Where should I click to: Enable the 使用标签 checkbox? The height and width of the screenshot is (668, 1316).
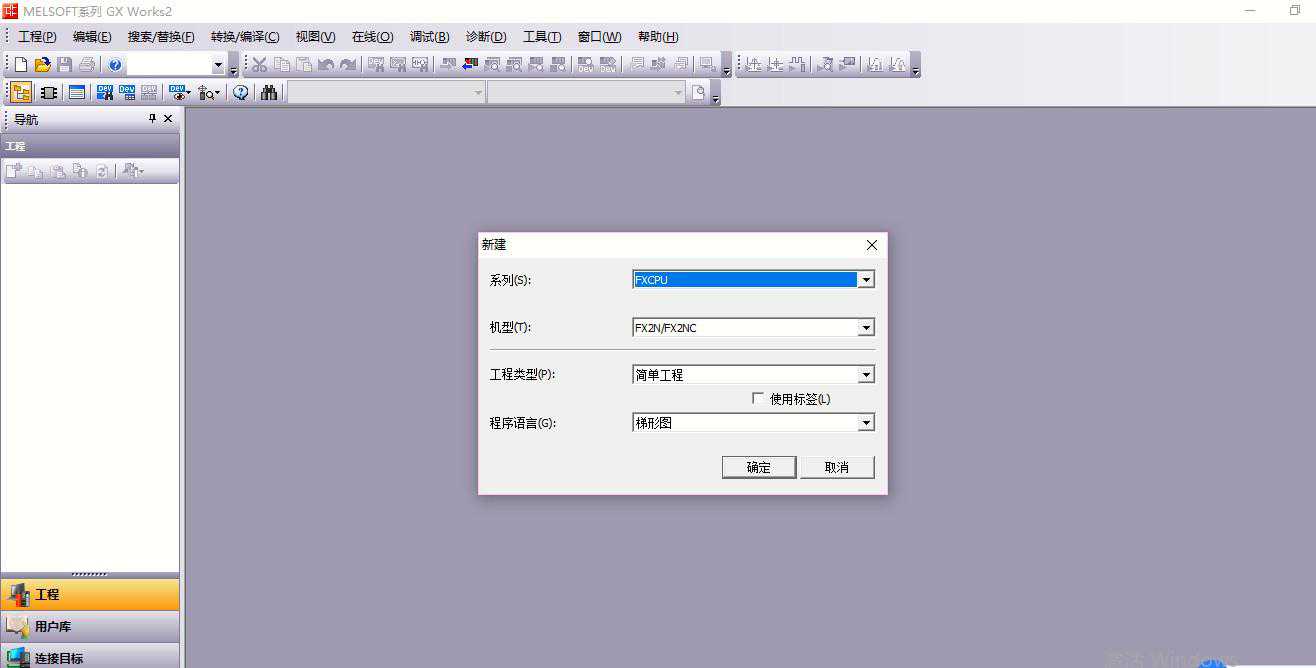pyautogui.click(x=758, y=398)
